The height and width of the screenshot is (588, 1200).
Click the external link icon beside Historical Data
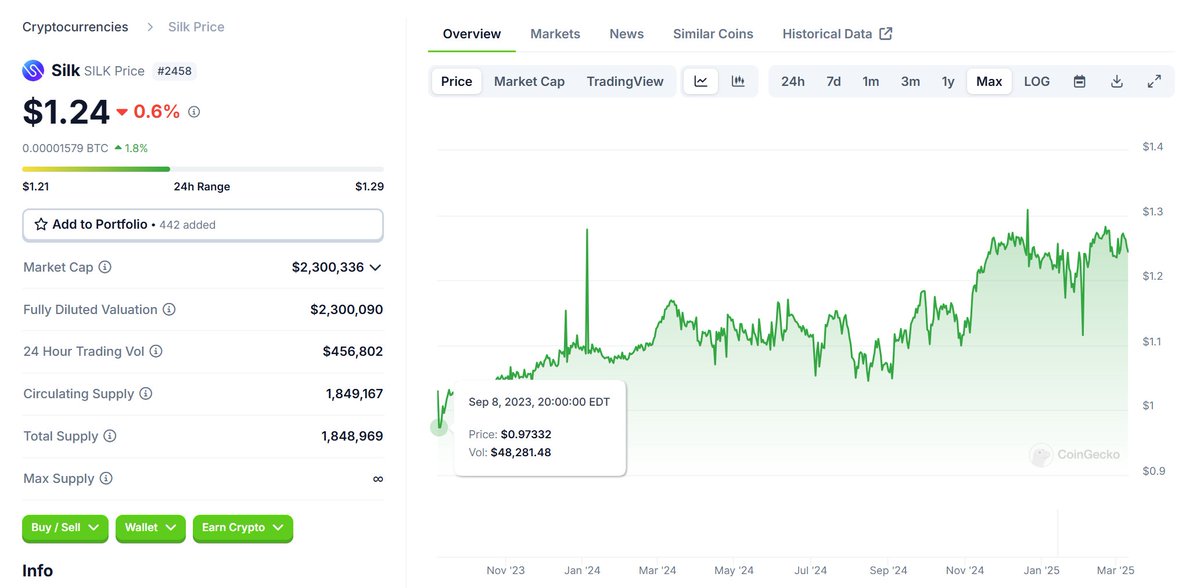(x=886, y=33)
